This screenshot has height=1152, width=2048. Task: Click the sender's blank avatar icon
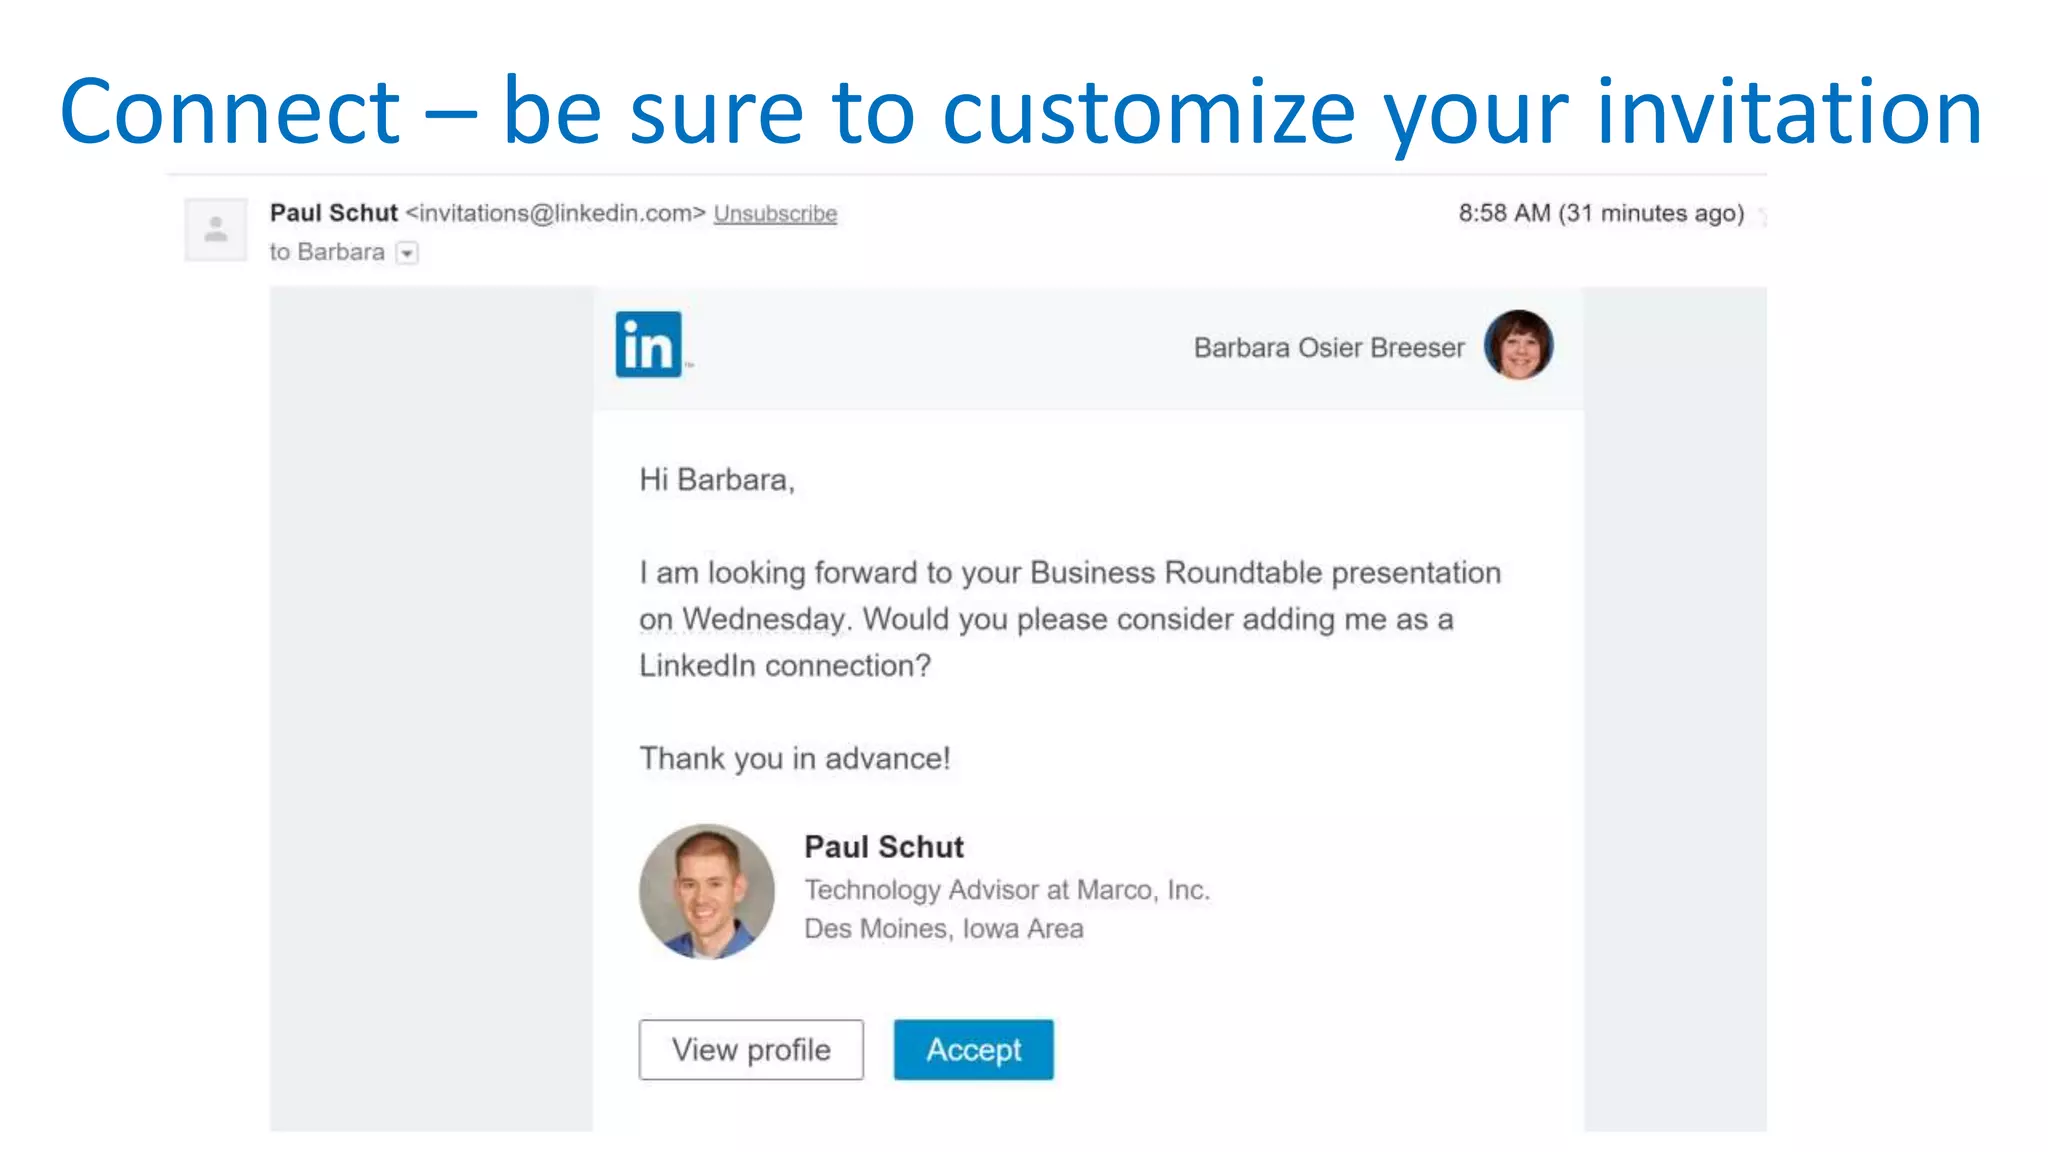tap(216, 230)
